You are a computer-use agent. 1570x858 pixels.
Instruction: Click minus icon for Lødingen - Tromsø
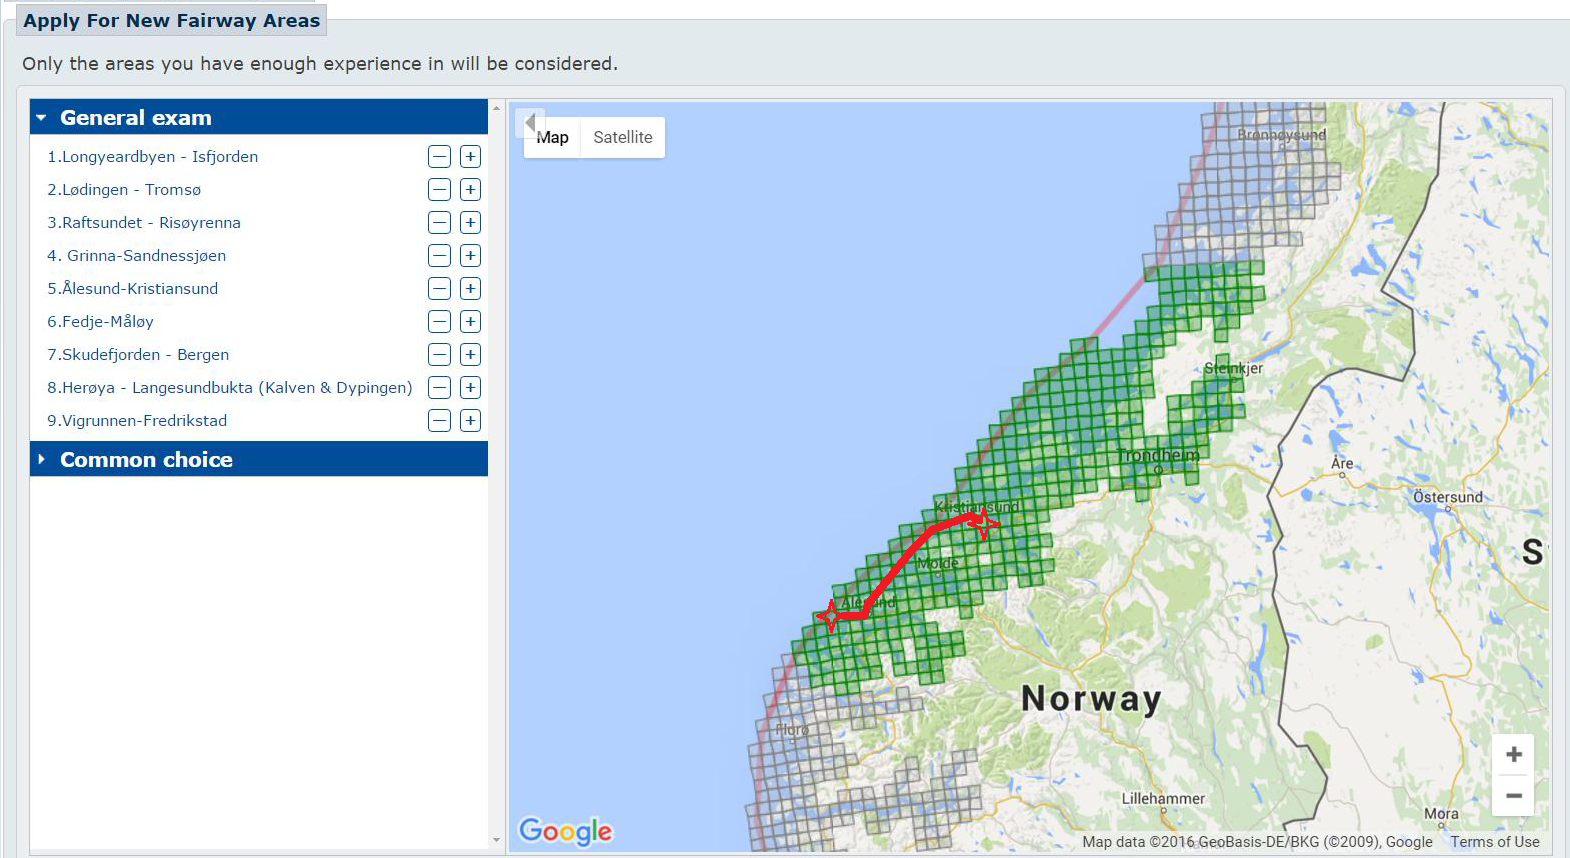pos(439,190)
